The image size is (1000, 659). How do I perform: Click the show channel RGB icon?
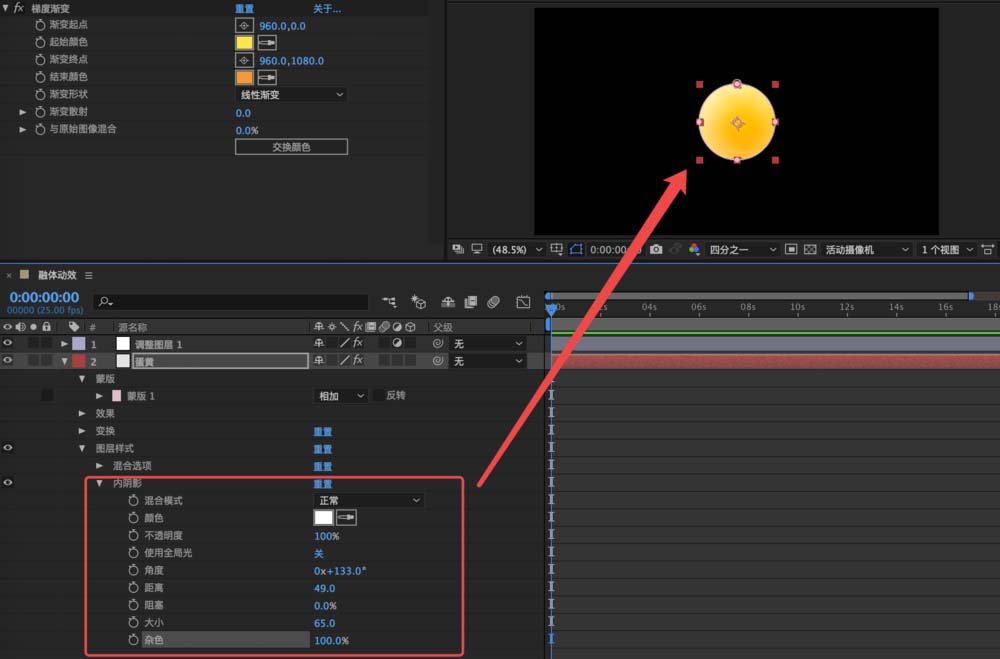[694, 249]
